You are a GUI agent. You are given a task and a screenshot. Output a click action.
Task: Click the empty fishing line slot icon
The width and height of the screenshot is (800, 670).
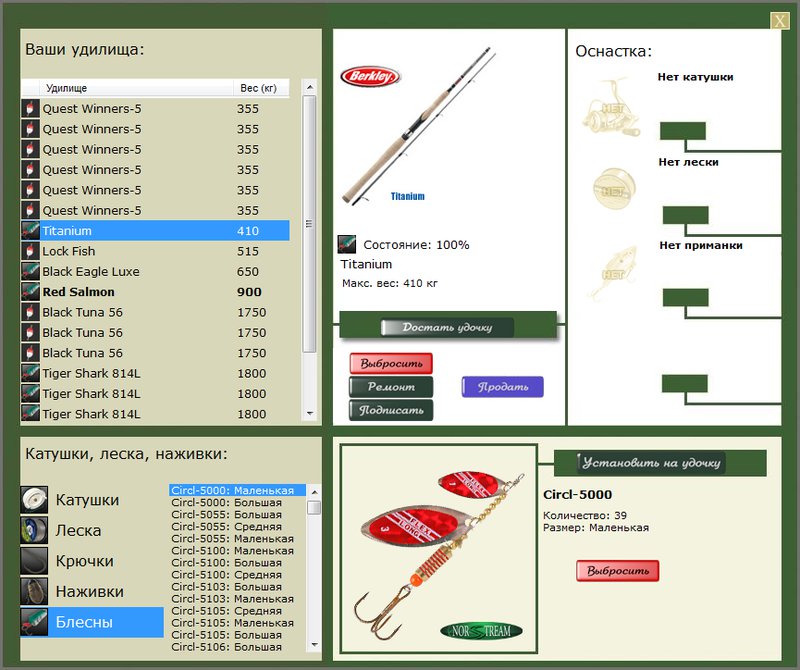[x=615, y=188]
